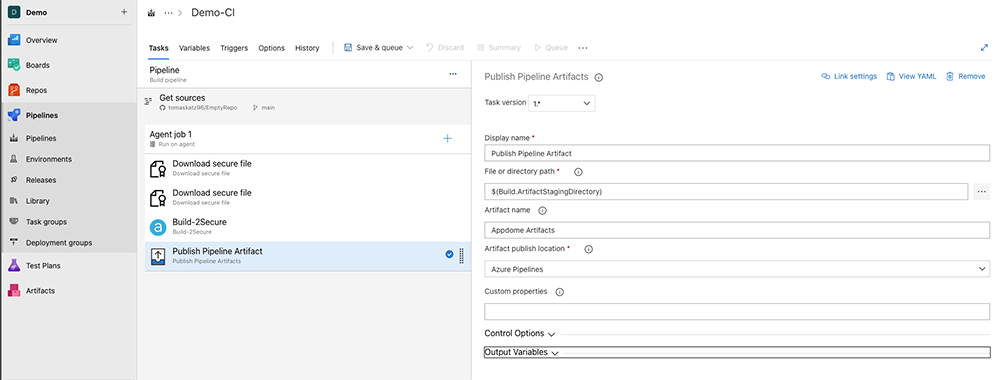This screenshot has height=380, width=1000.
Task: Select the Build-2Secure task
Action: [308, 226]
